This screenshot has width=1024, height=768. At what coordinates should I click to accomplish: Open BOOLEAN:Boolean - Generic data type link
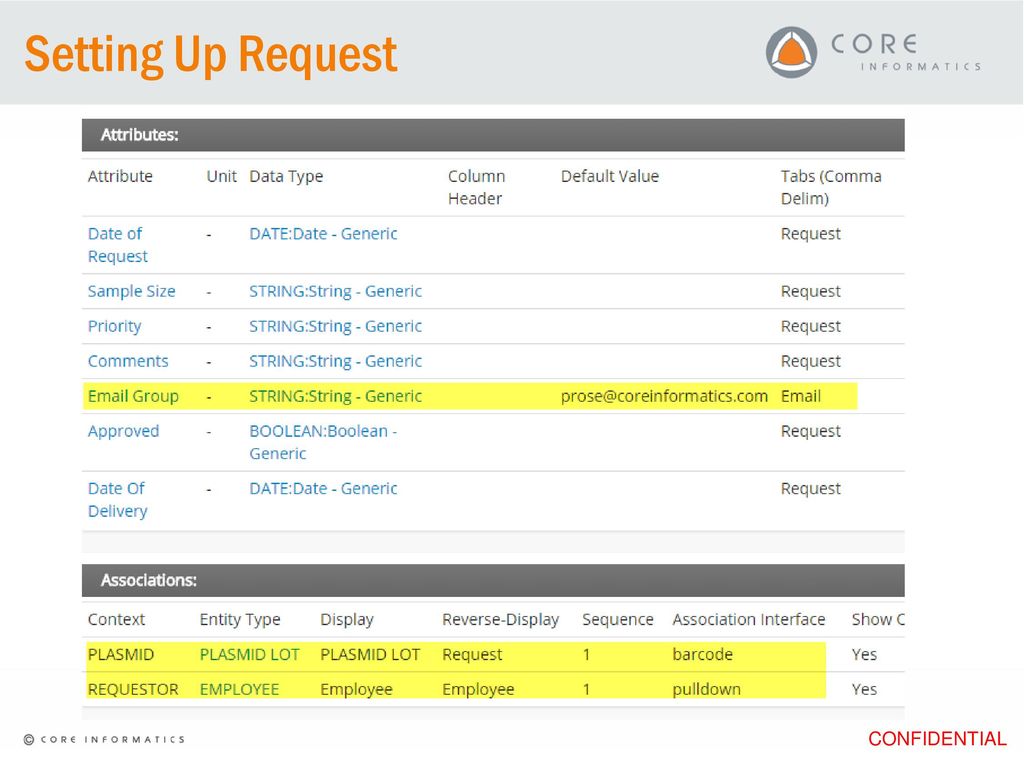pos(323,442)
